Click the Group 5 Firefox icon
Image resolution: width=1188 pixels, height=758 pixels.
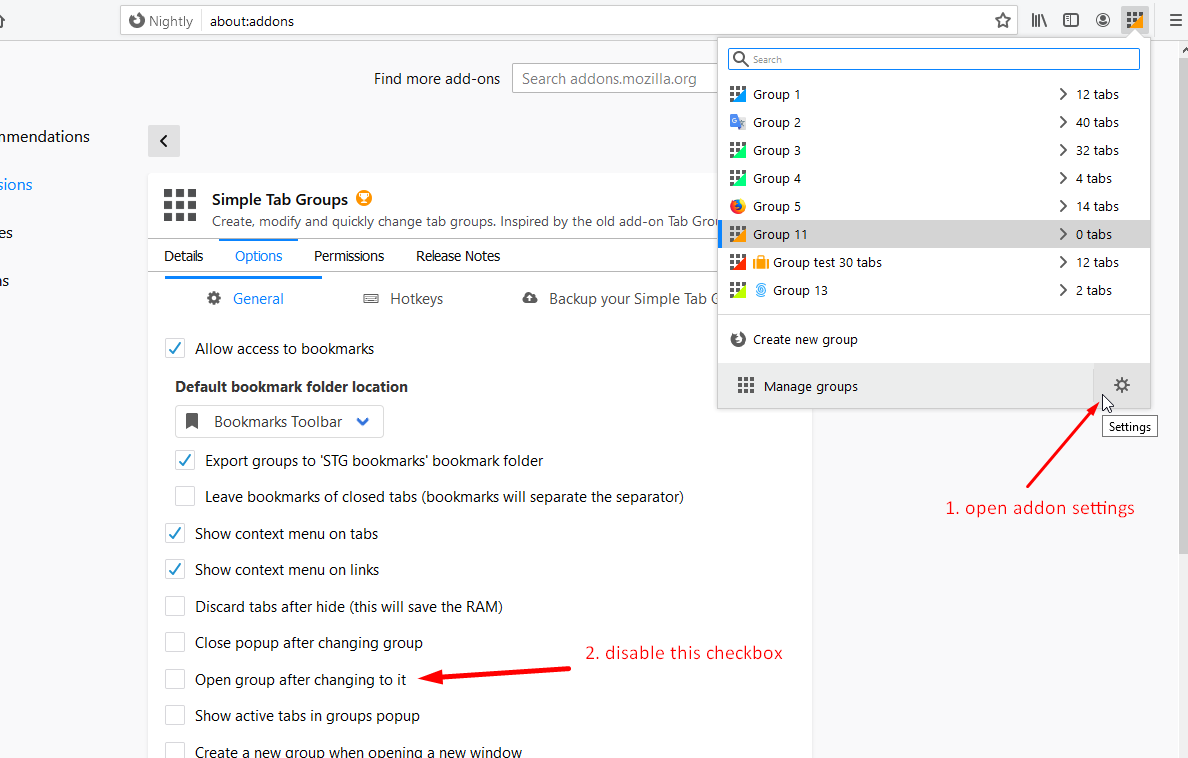737,206
